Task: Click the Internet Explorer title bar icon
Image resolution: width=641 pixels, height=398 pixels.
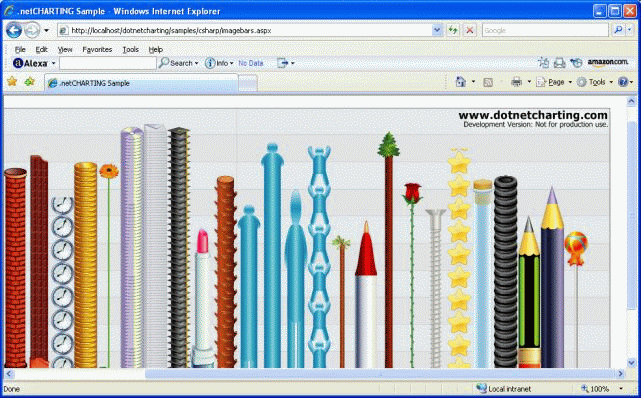Action: (x=9, y=11)
